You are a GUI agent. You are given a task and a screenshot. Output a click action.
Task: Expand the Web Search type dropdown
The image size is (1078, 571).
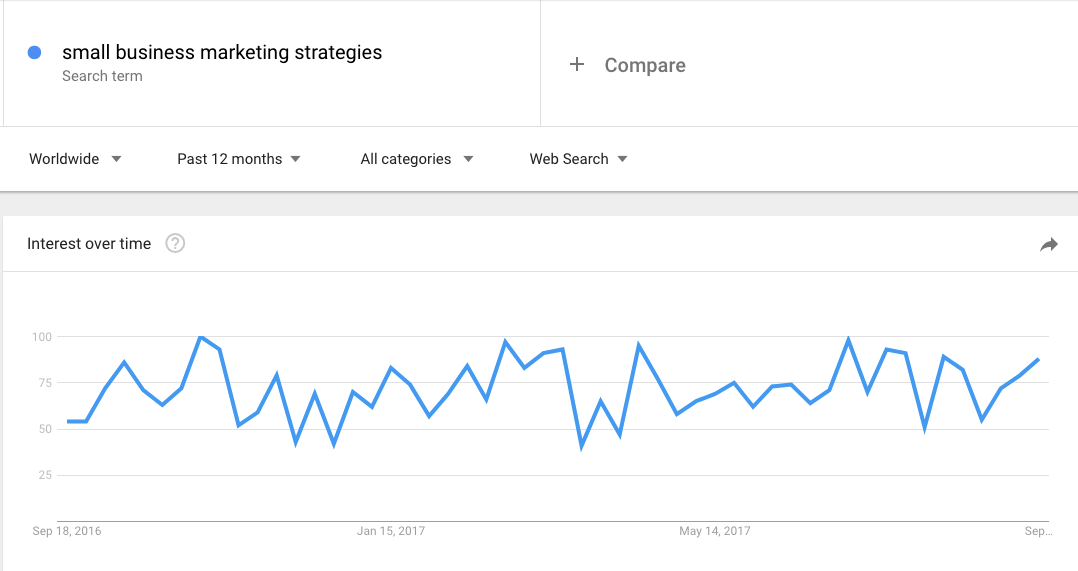click(578, 159)
